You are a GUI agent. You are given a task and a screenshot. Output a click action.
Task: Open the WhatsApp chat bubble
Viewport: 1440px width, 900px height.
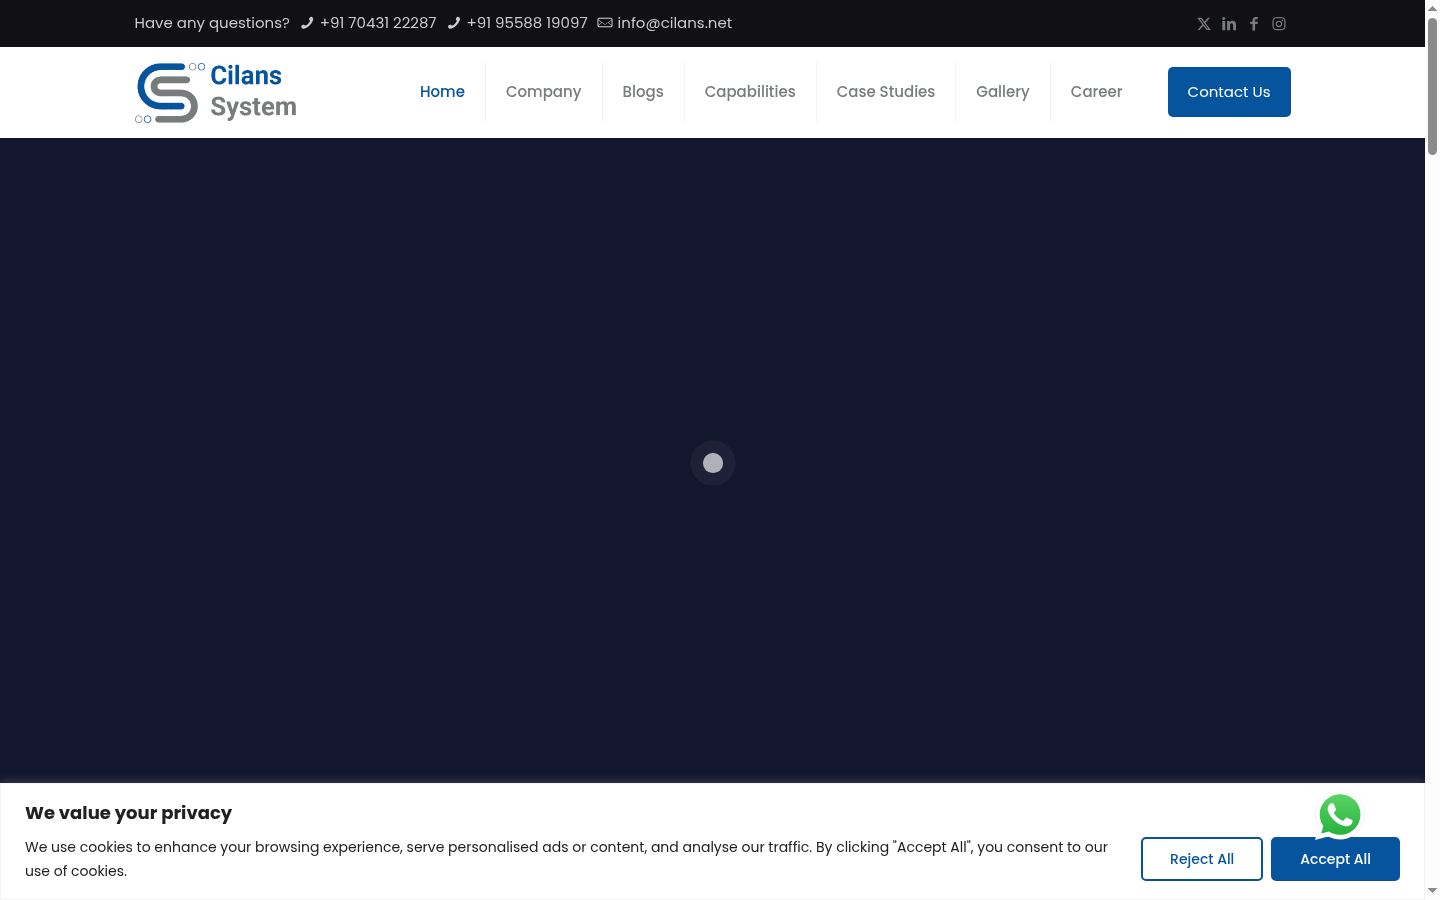pos(1340,816)
